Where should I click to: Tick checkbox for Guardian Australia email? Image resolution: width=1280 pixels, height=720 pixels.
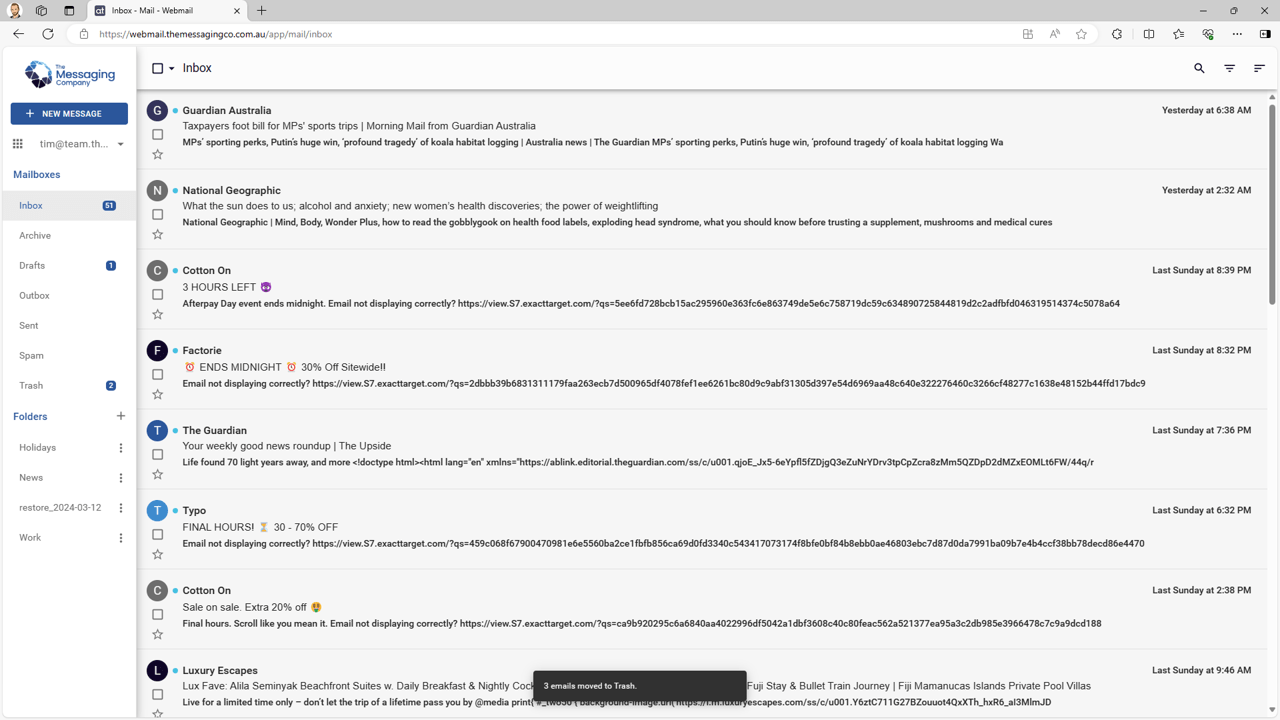tap(157, 134)
